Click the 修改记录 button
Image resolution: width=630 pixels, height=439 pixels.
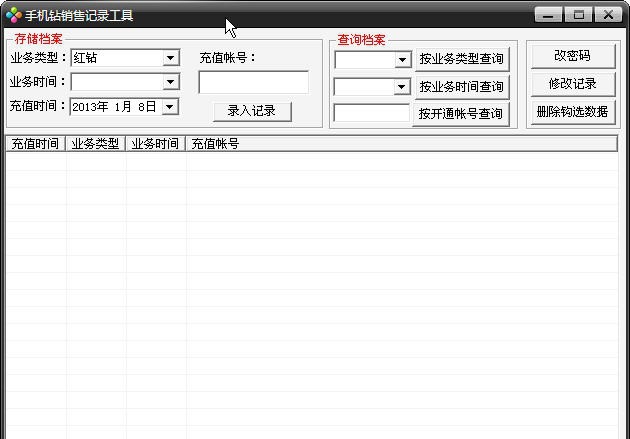pos(573,84)
